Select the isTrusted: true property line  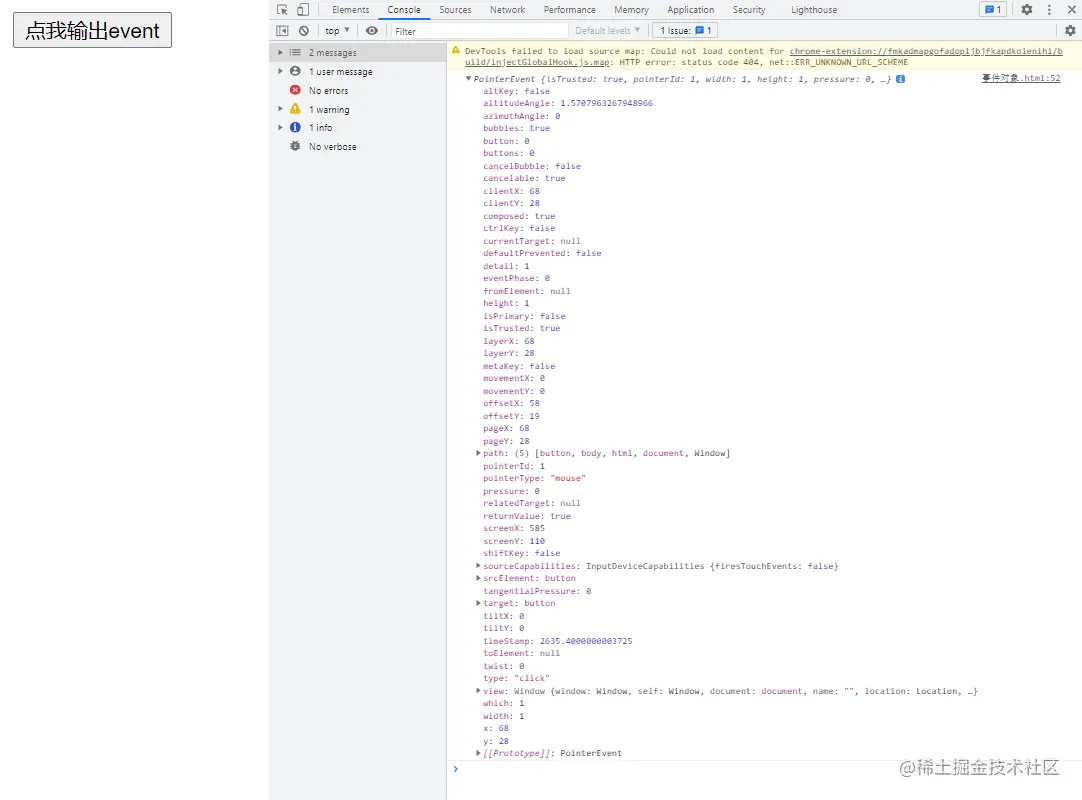tap(522, 328)
